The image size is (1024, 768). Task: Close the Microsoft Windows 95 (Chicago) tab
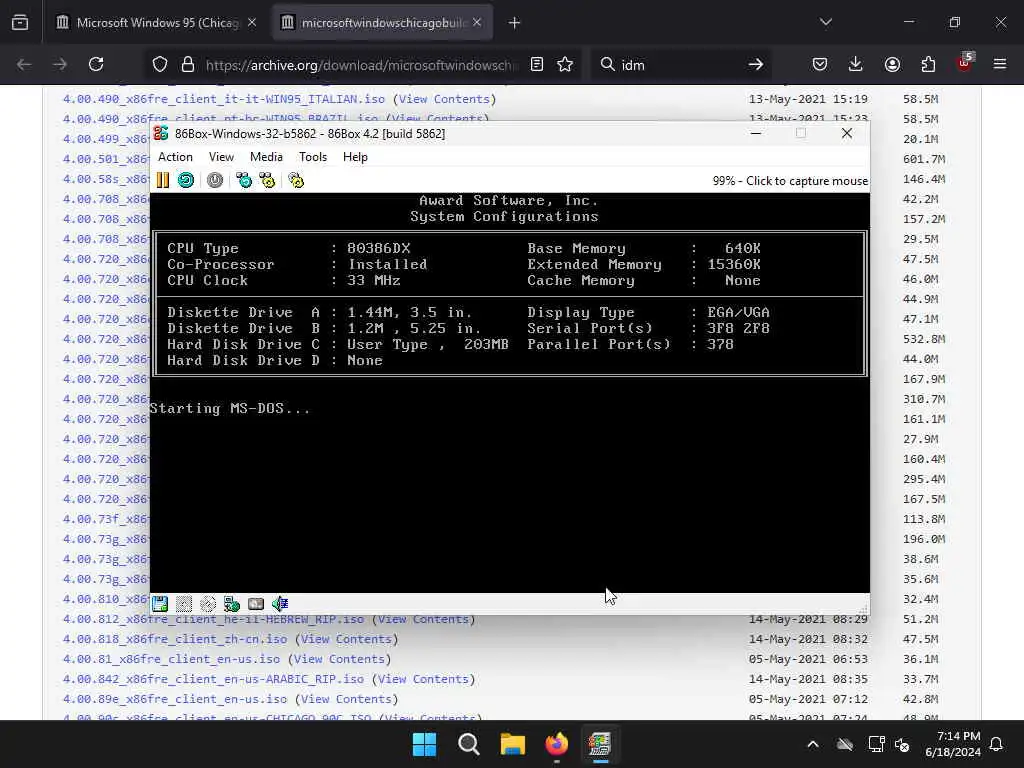(252, 23)
